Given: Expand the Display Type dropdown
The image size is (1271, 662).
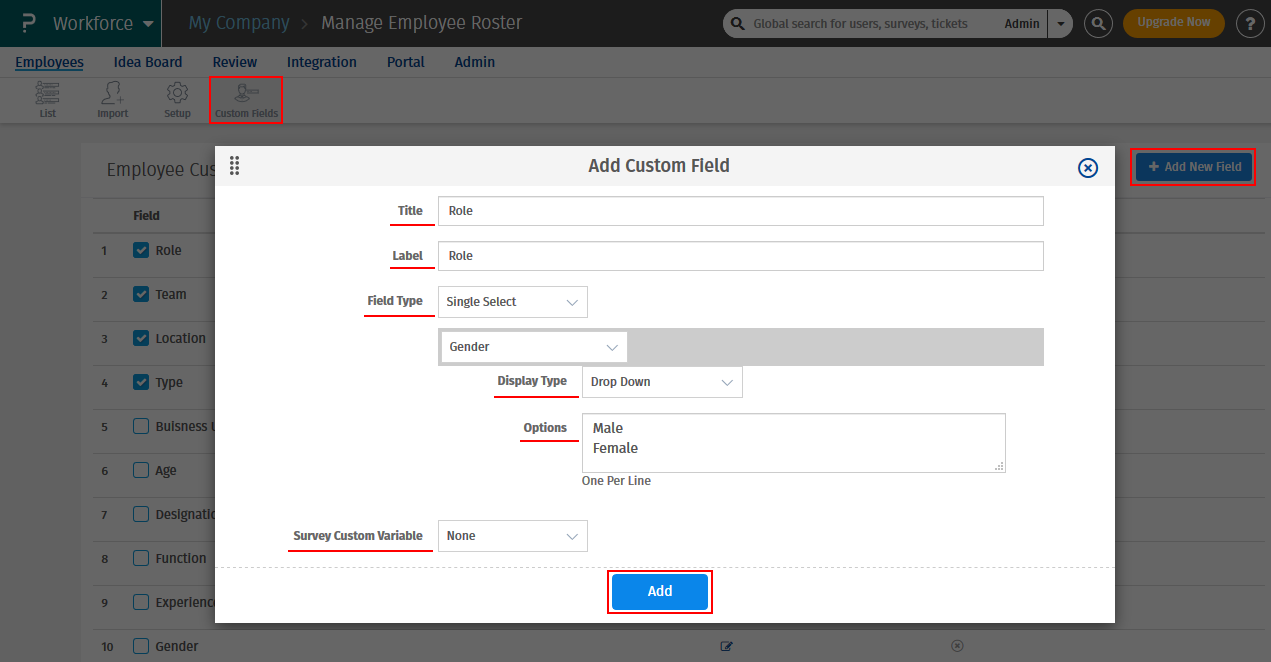Looking at the screenshot, I should (x=662, y=381).
